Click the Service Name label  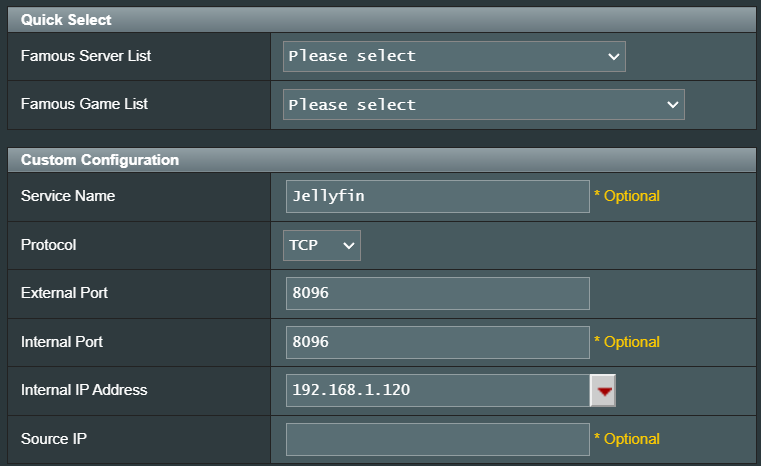coord(68,196)
